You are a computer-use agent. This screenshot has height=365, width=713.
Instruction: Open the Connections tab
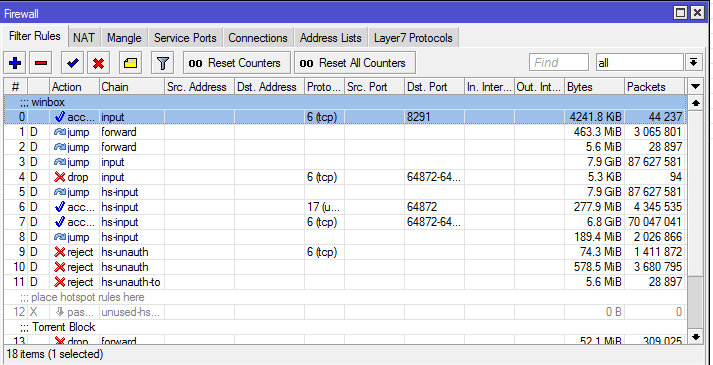[x=258, y=38]
